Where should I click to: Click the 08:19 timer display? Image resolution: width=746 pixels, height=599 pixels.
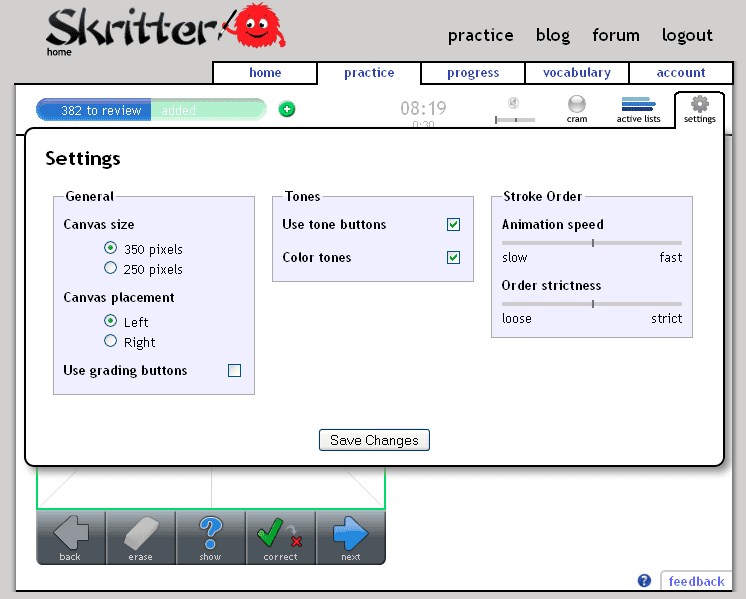coord(423,108)
